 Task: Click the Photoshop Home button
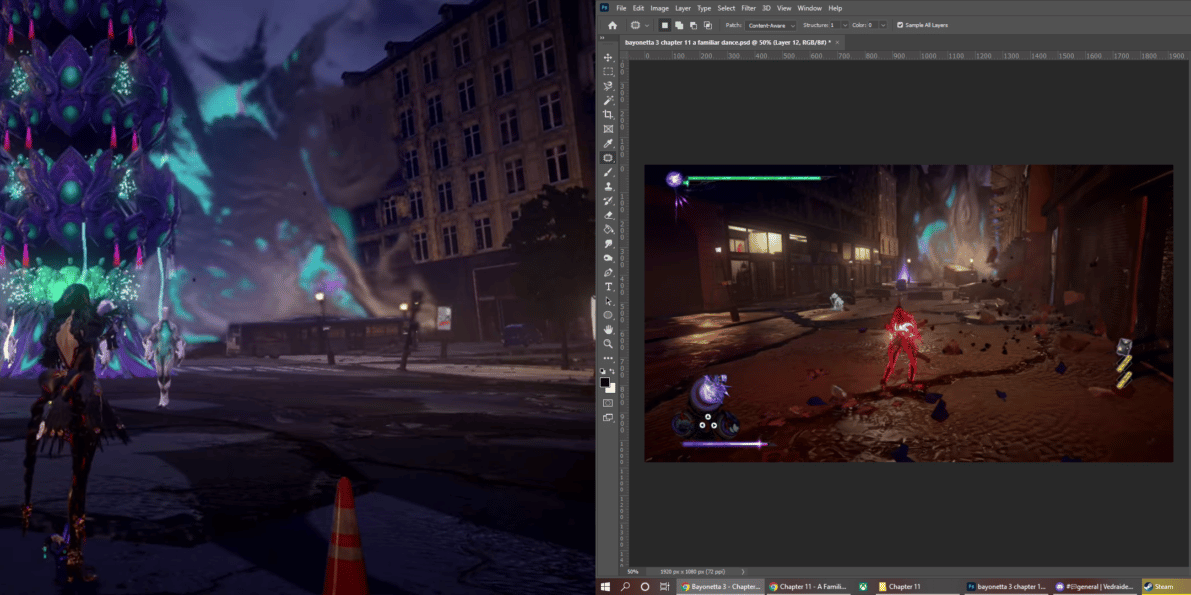pos(612,25)
